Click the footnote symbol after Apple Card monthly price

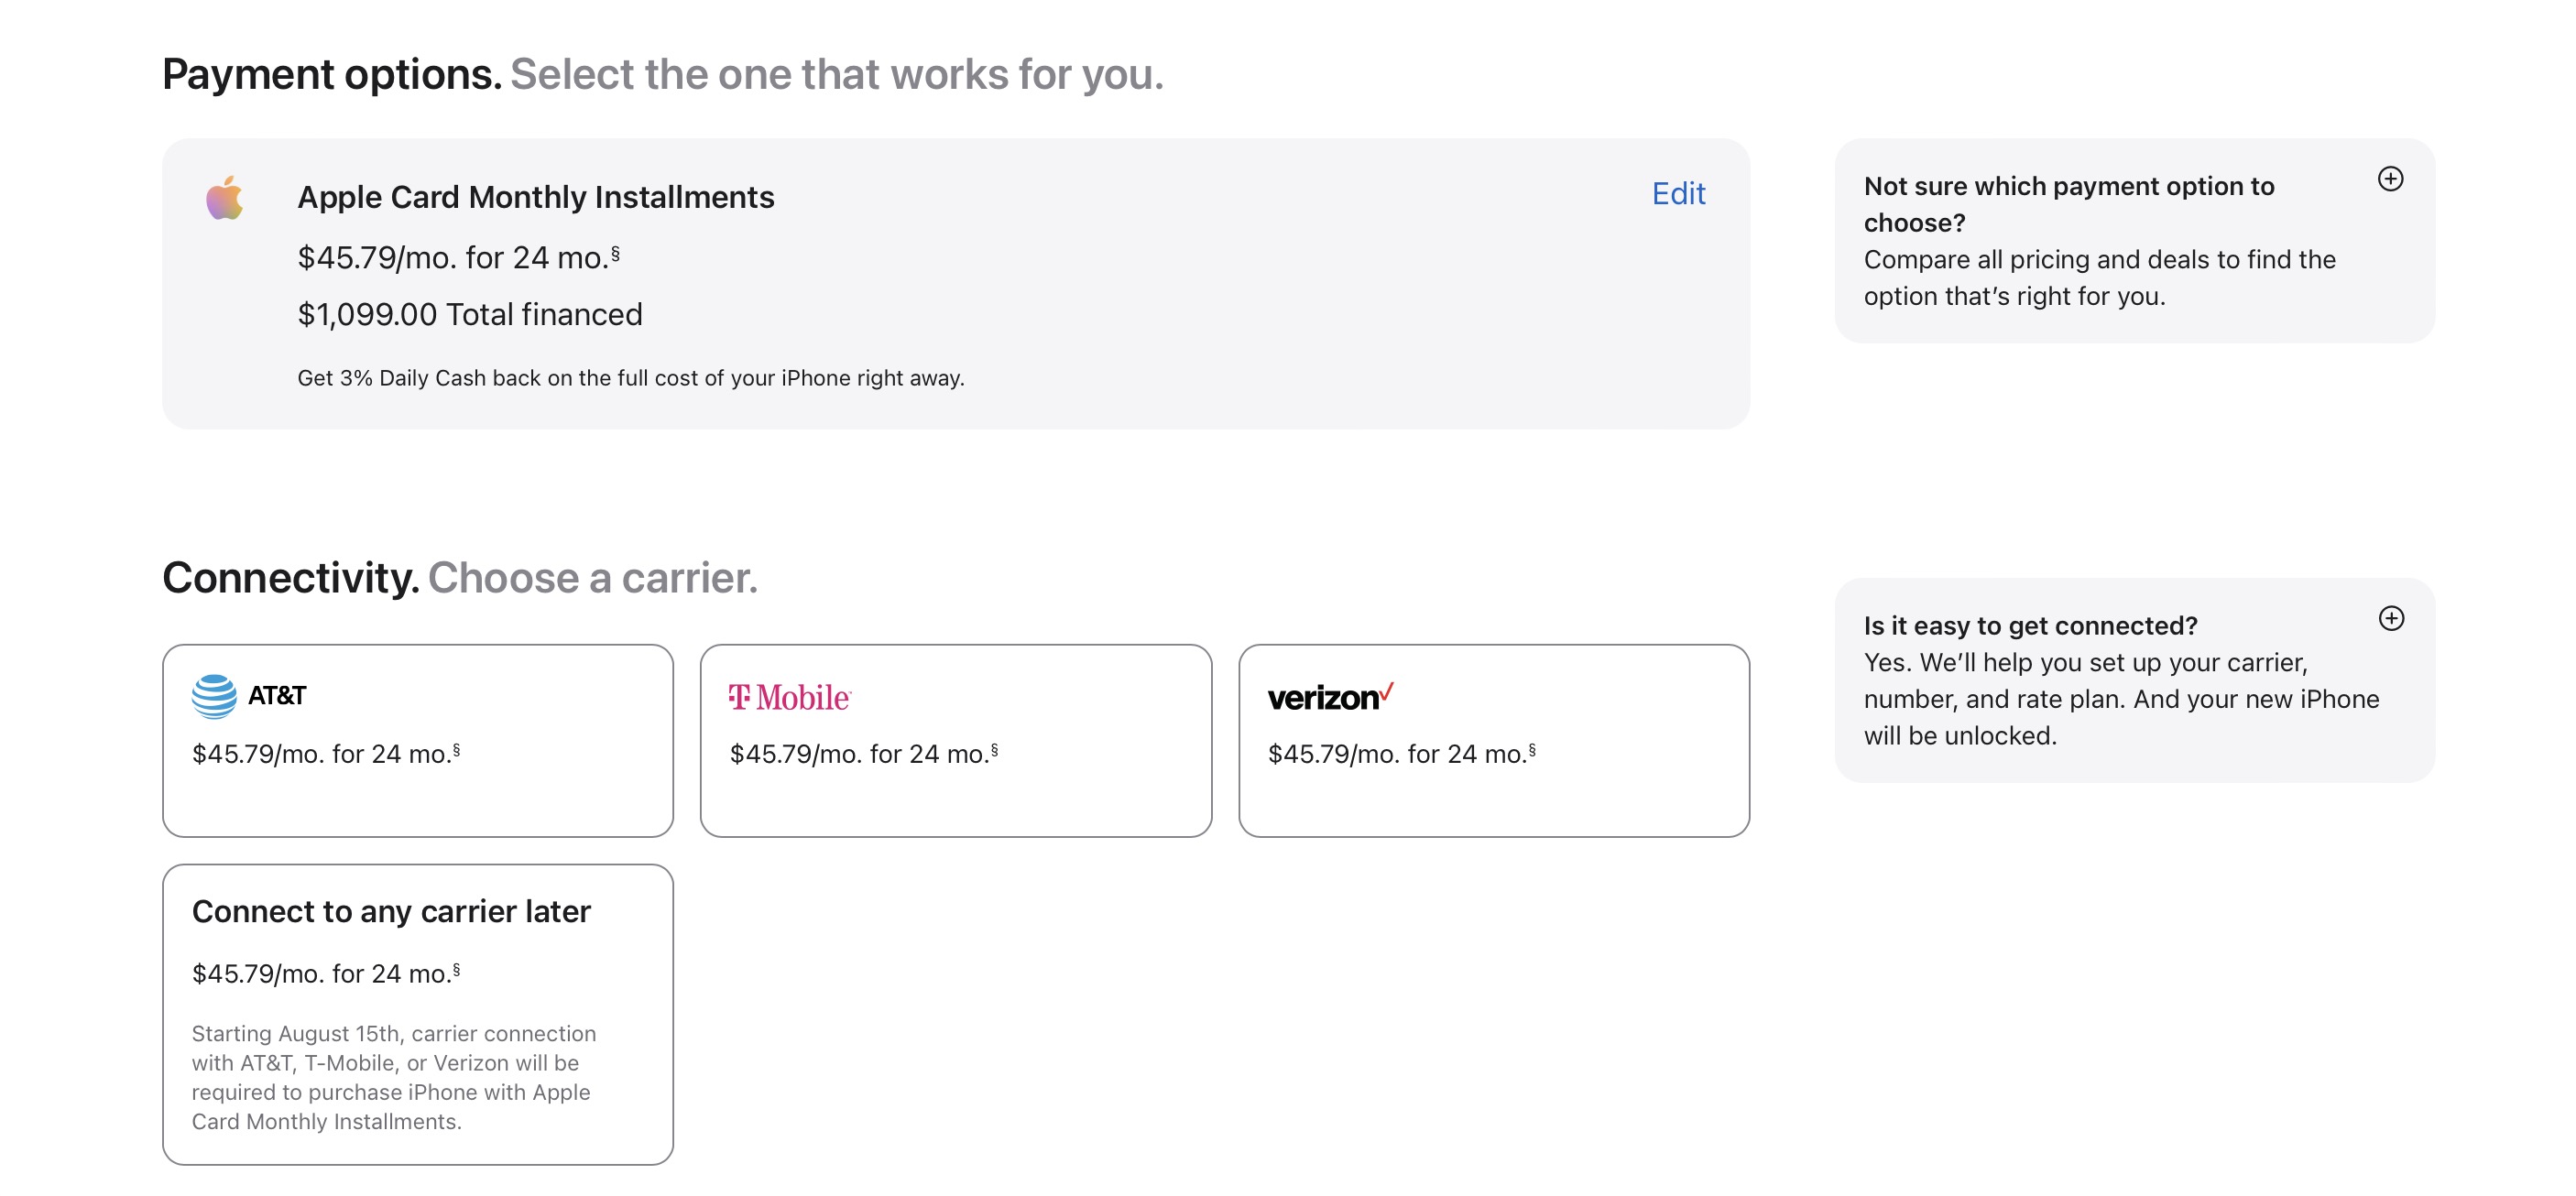(x=616, y=253)
